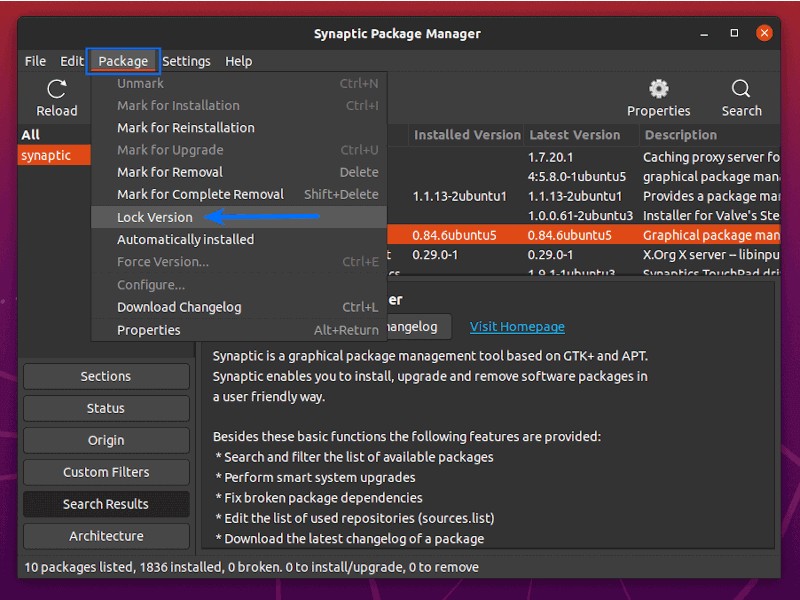Image resolution: width=800 pixels, height=600 pixels.
Task: Click the Architecture button
Action: pyautogui.click(x=106, y=536)
